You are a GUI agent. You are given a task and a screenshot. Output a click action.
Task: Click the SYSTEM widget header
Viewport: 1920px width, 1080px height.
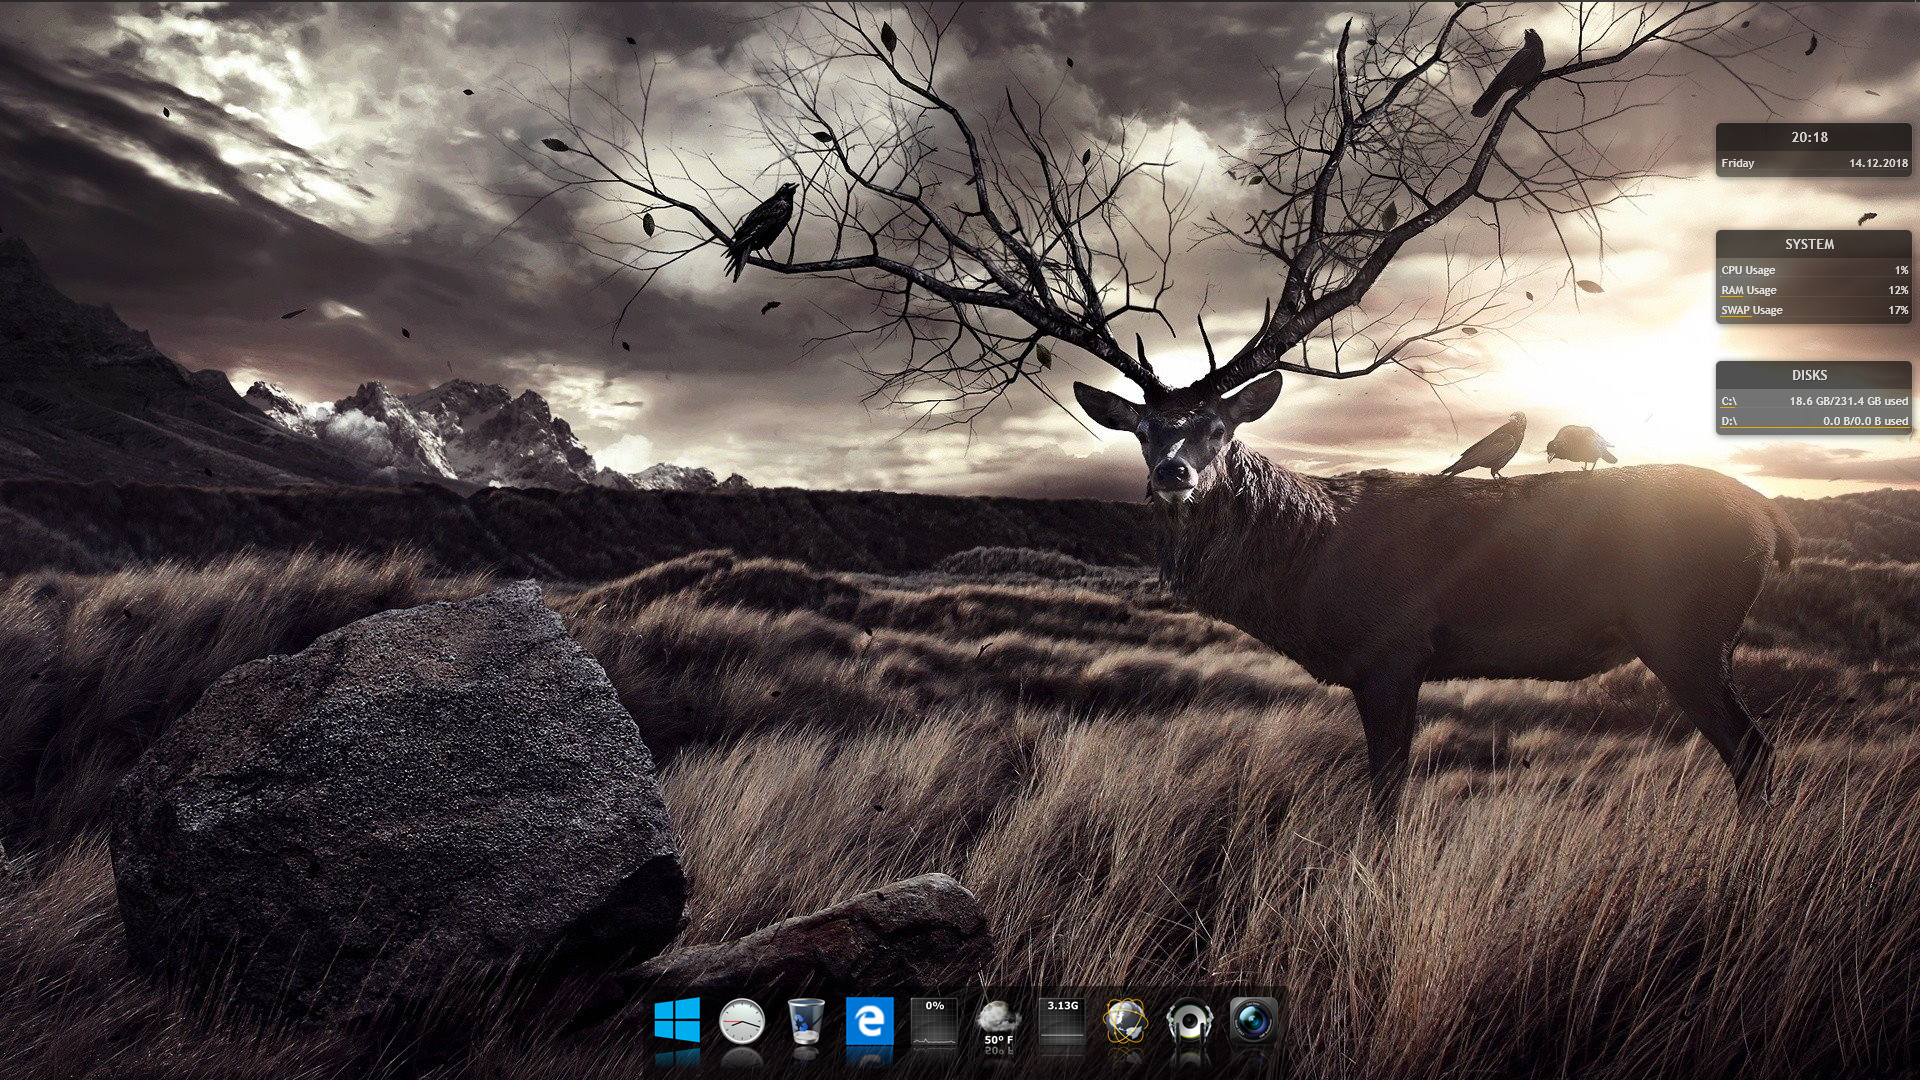click(1809, 244)
